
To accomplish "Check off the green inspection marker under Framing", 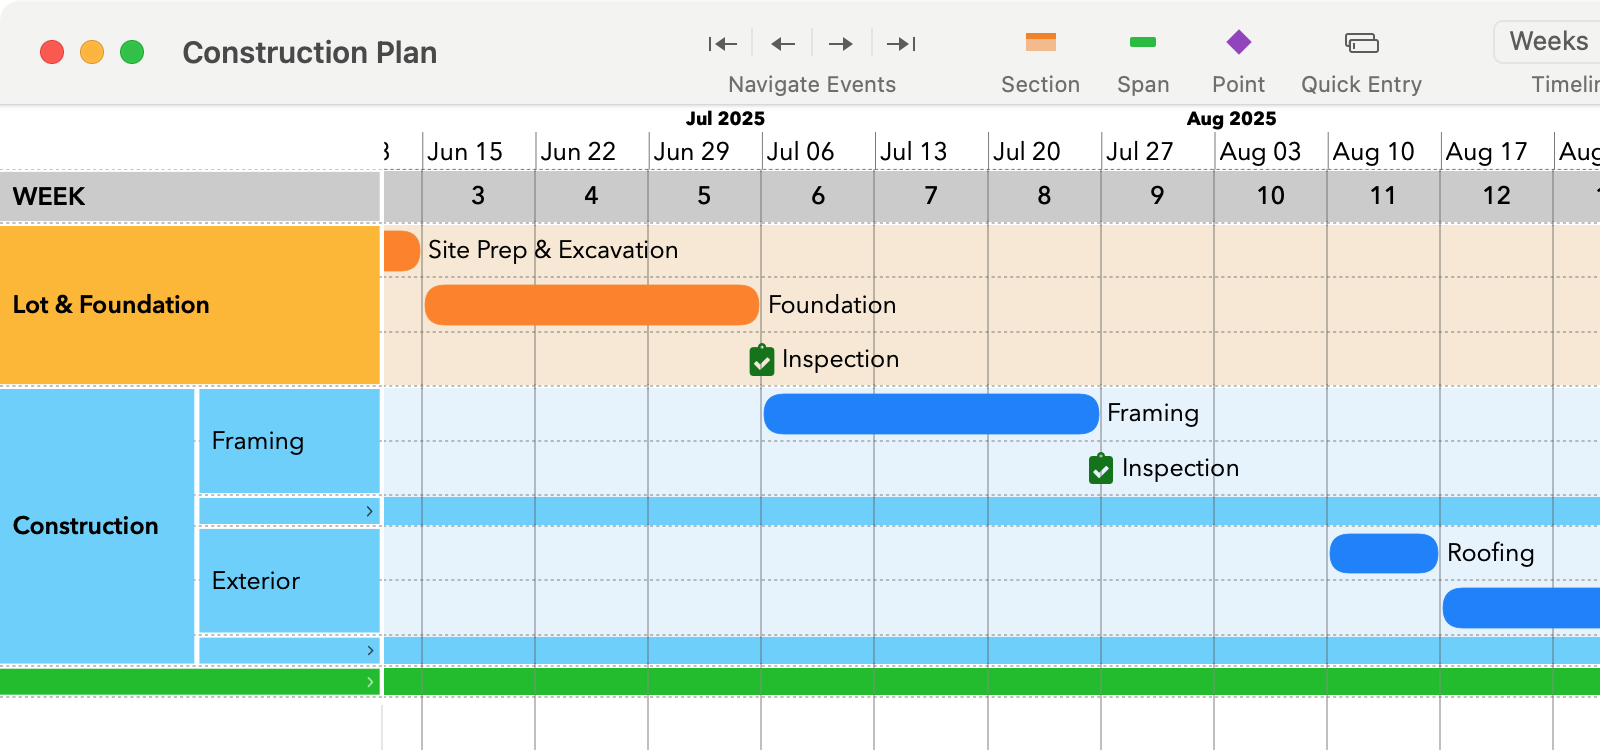I will pyautogui.click(x=1101, y=469).
